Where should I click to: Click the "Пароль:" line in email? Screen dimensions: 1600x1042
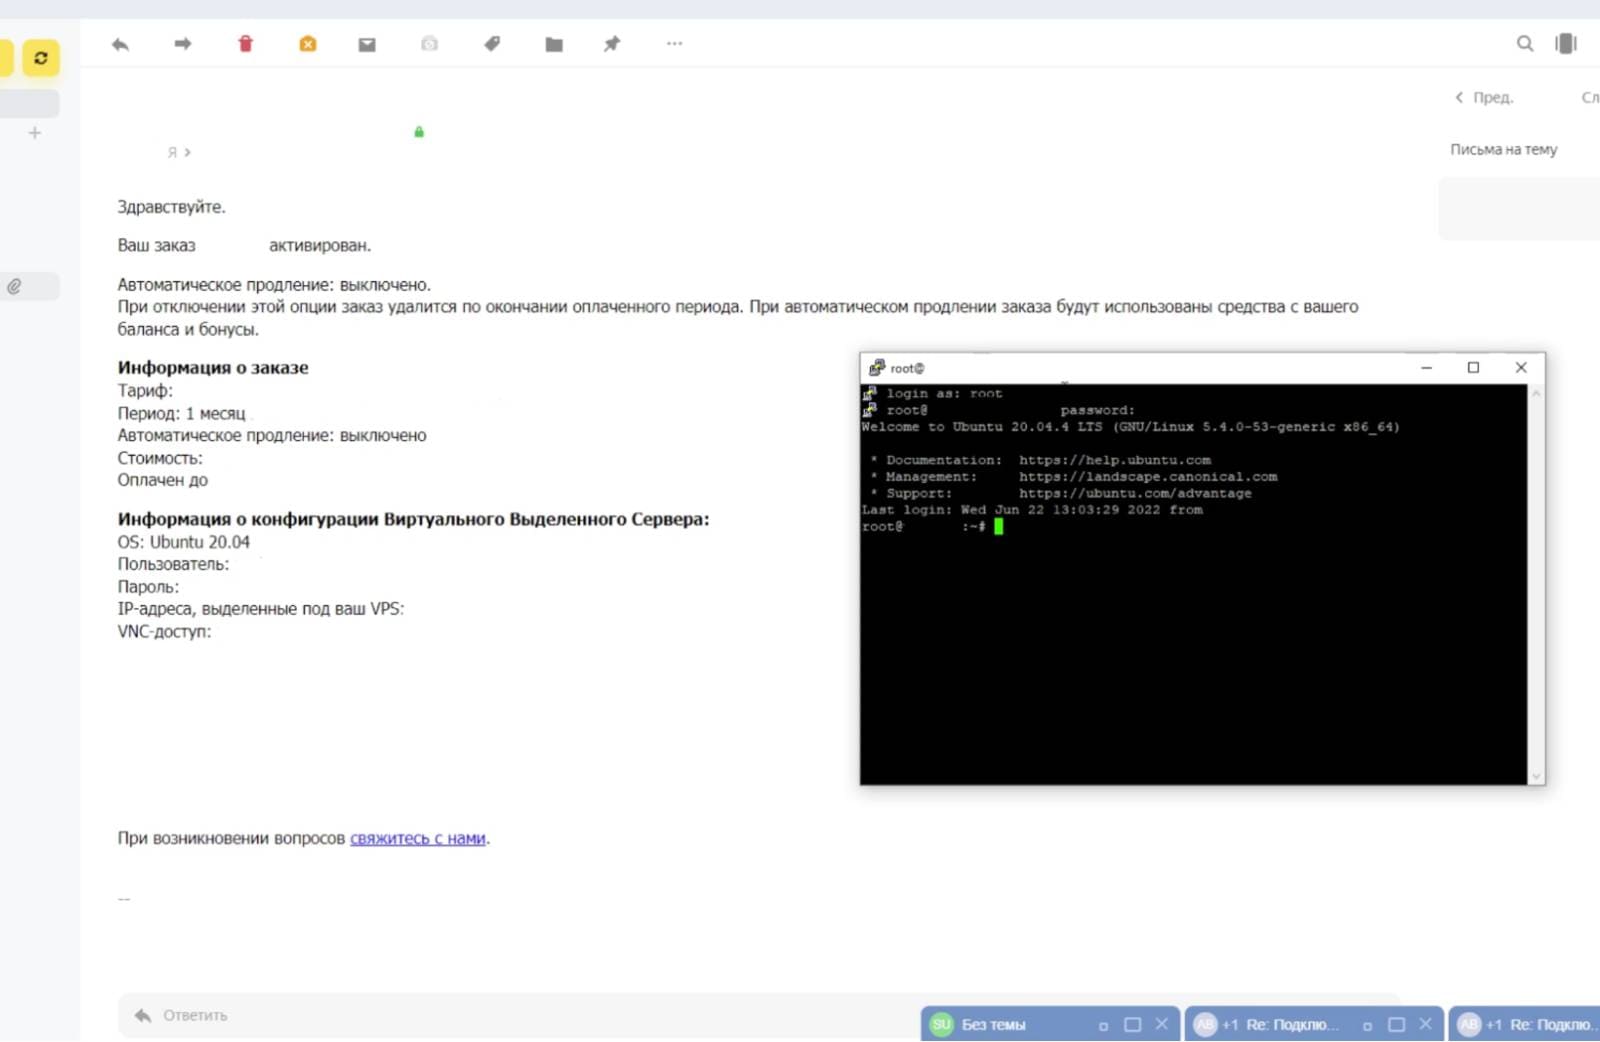click(148, 587)
